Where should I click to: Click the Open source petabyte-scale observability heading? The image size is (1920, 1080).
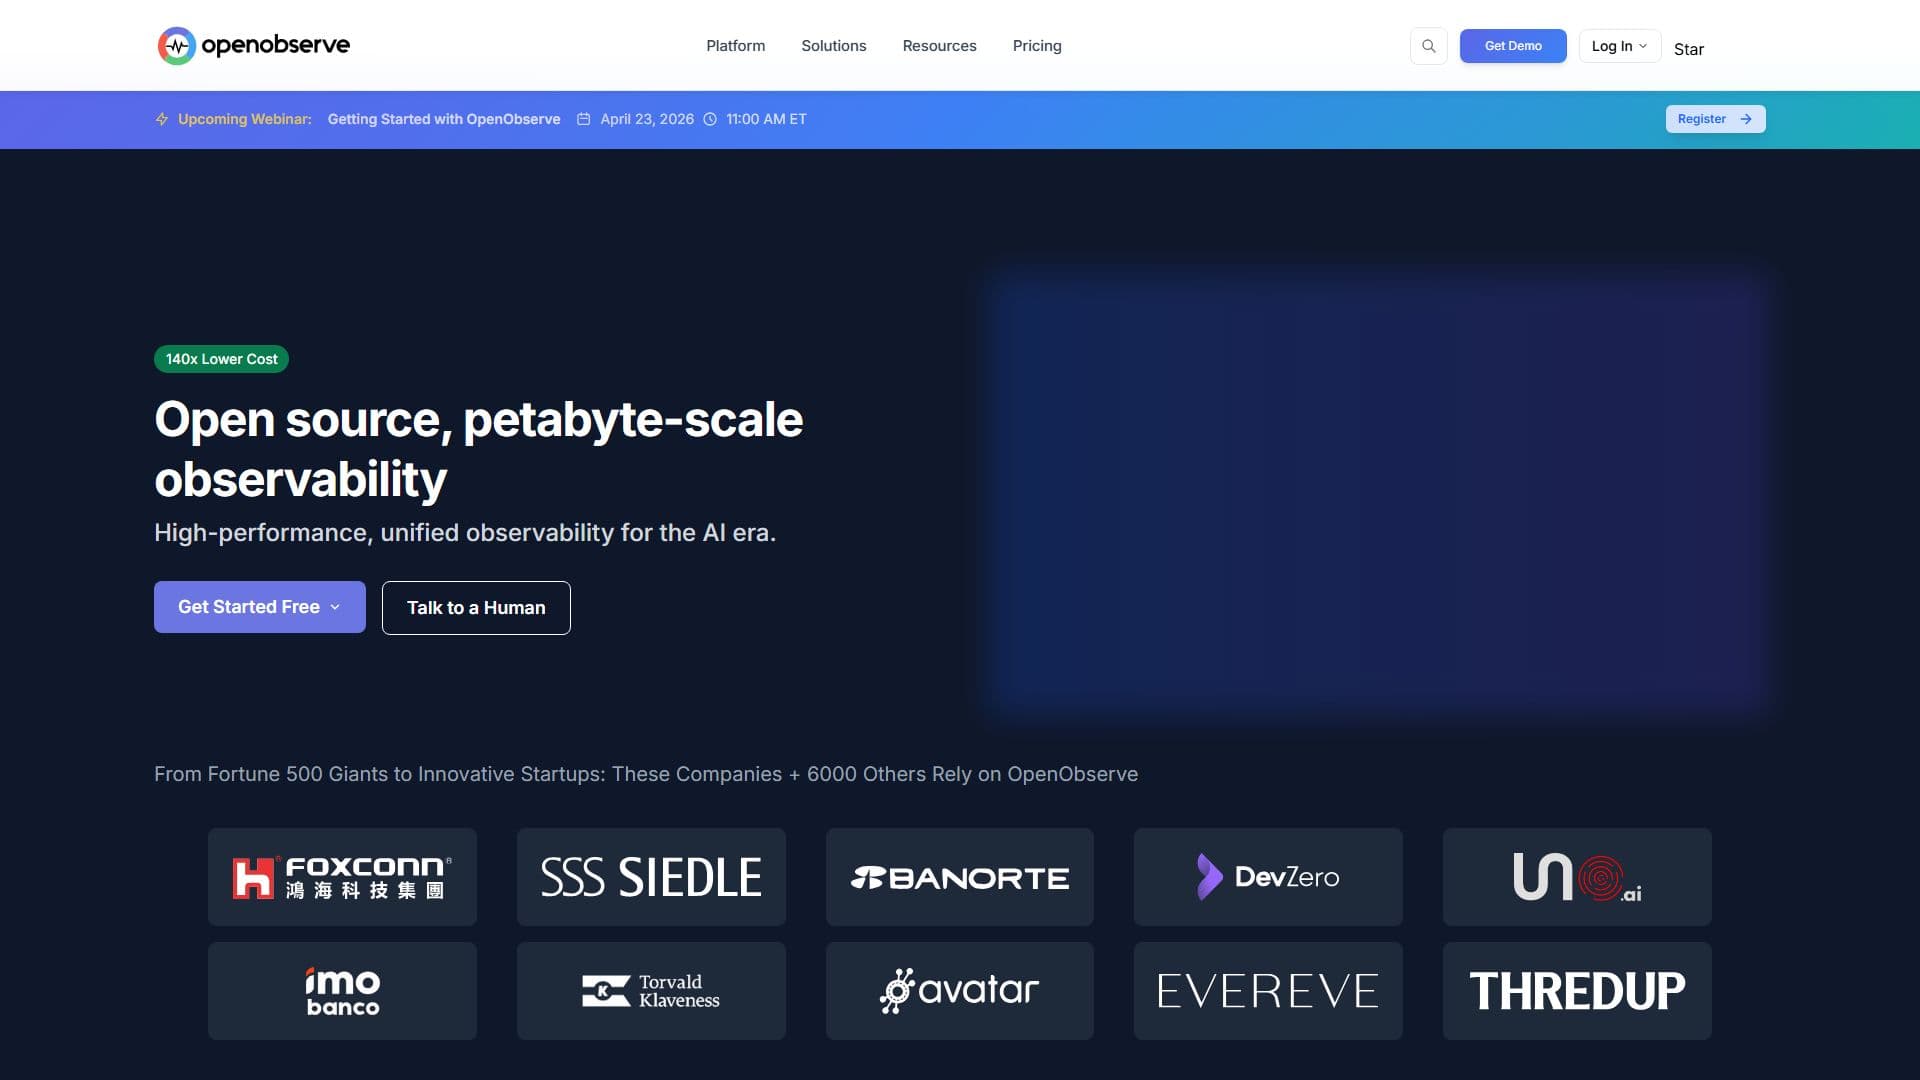click(479, 449)
